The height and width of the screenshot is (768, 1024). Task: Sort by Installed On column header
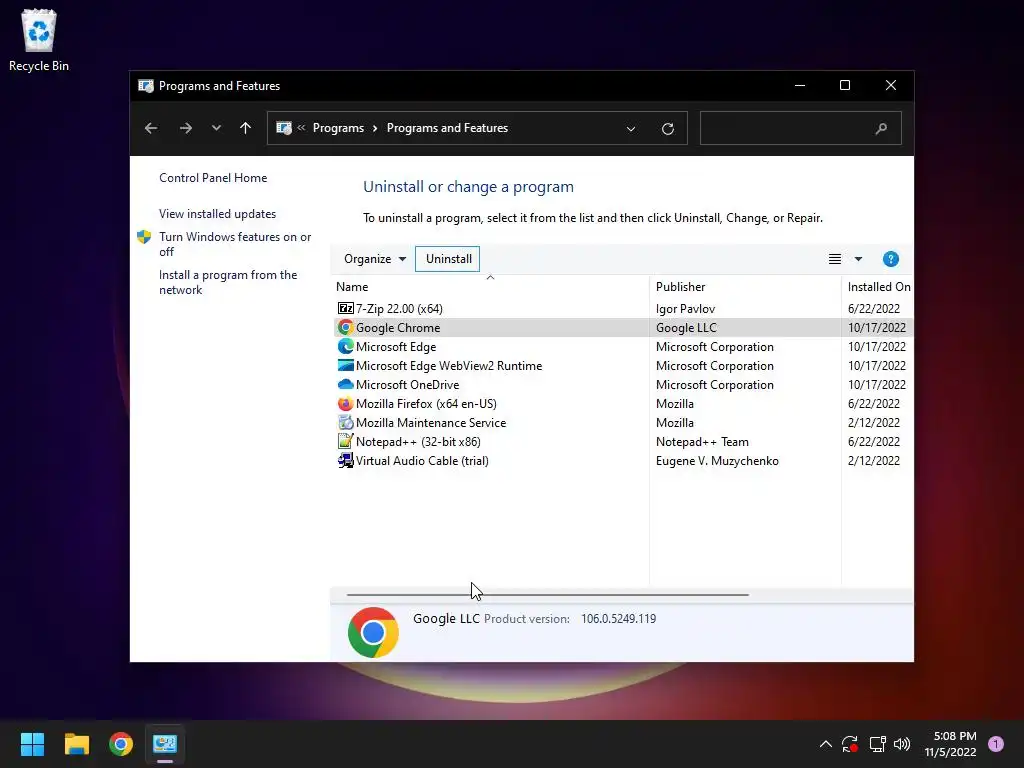click(878, 287)
